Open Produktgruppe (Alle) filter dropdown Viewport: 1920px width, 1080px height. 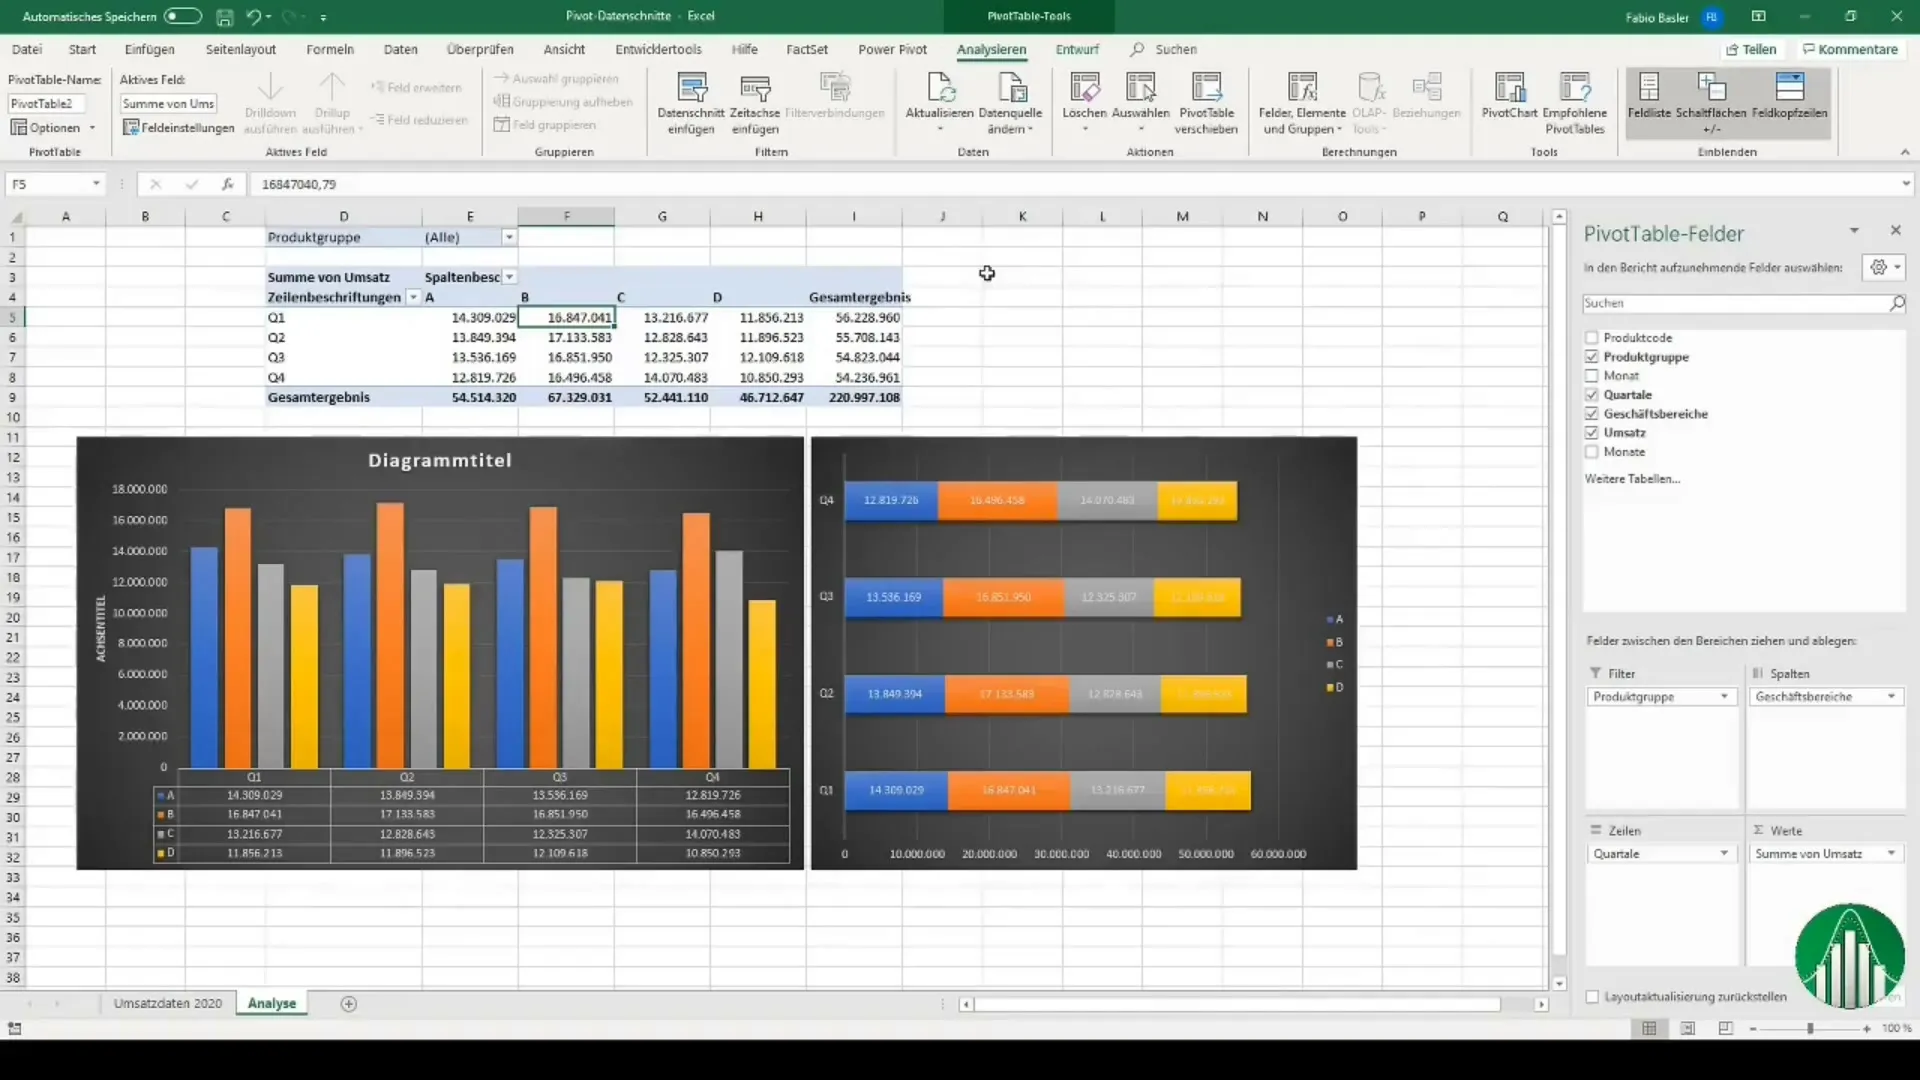509,238
